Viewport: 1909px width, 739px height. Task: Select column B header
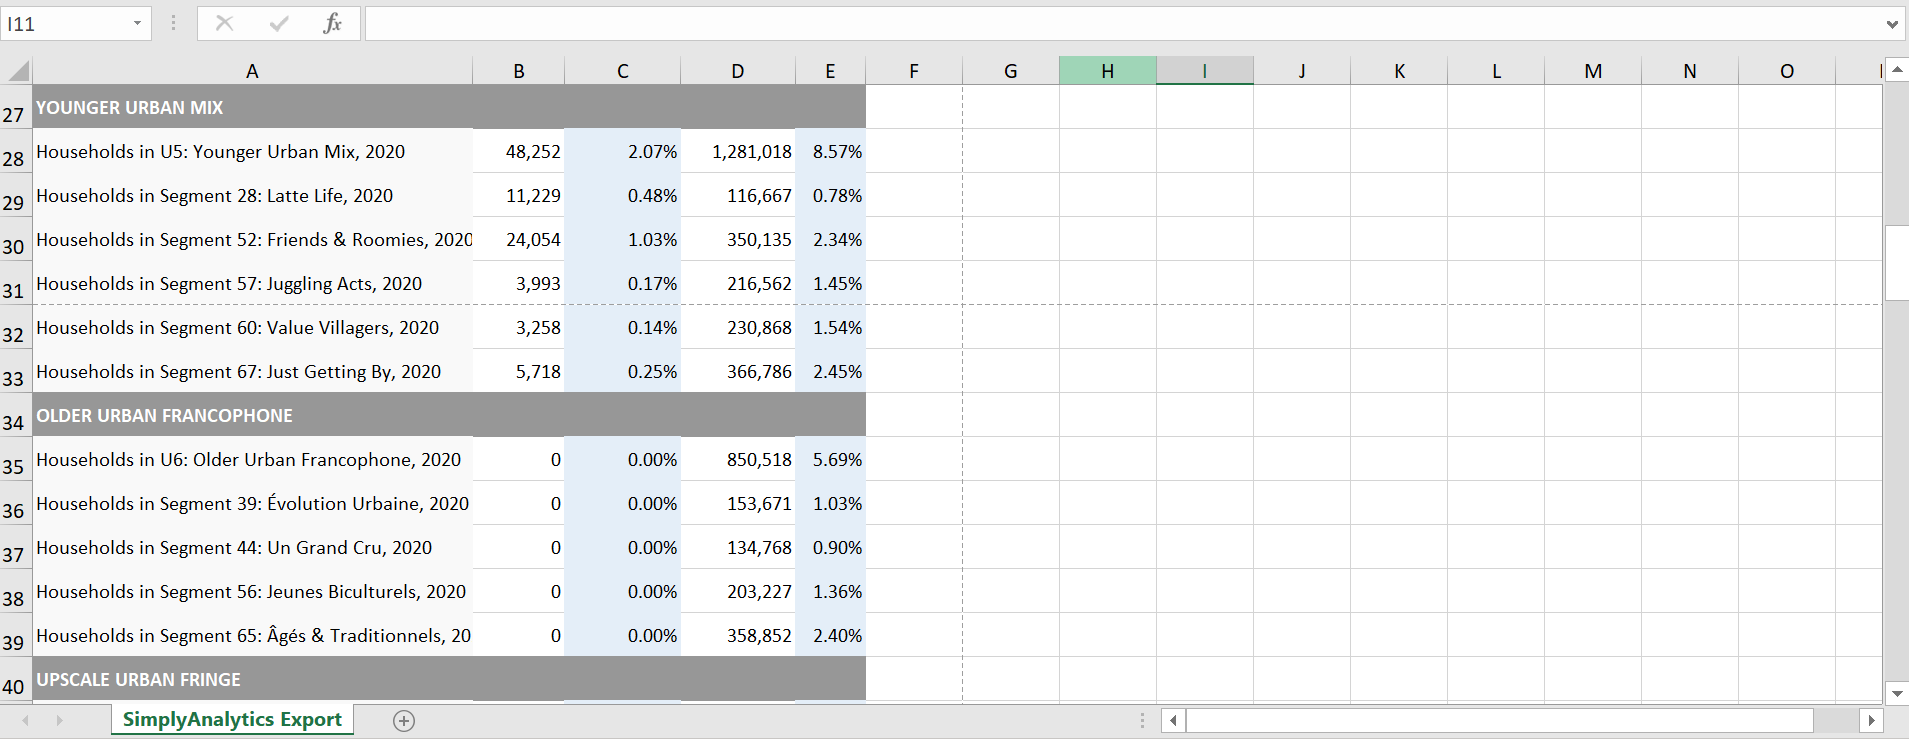[x=519, y=71]
